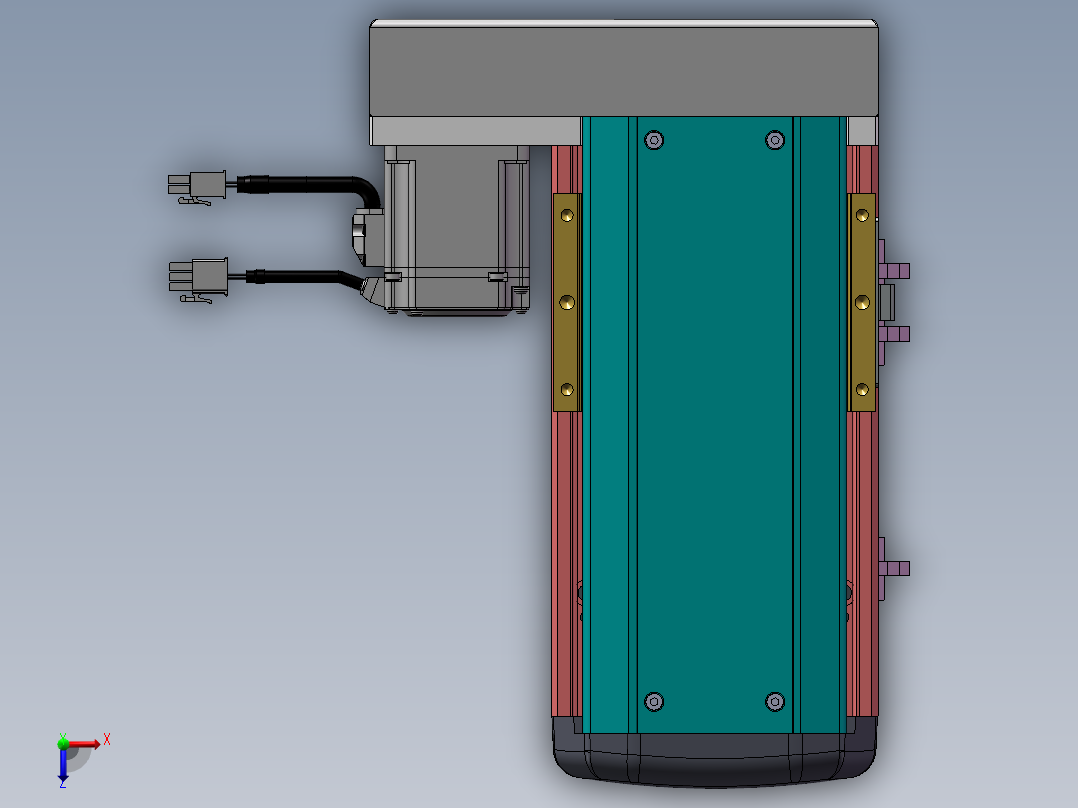Select the gray motor body
The image size is (1078, 808).
(x=456, y=229)
